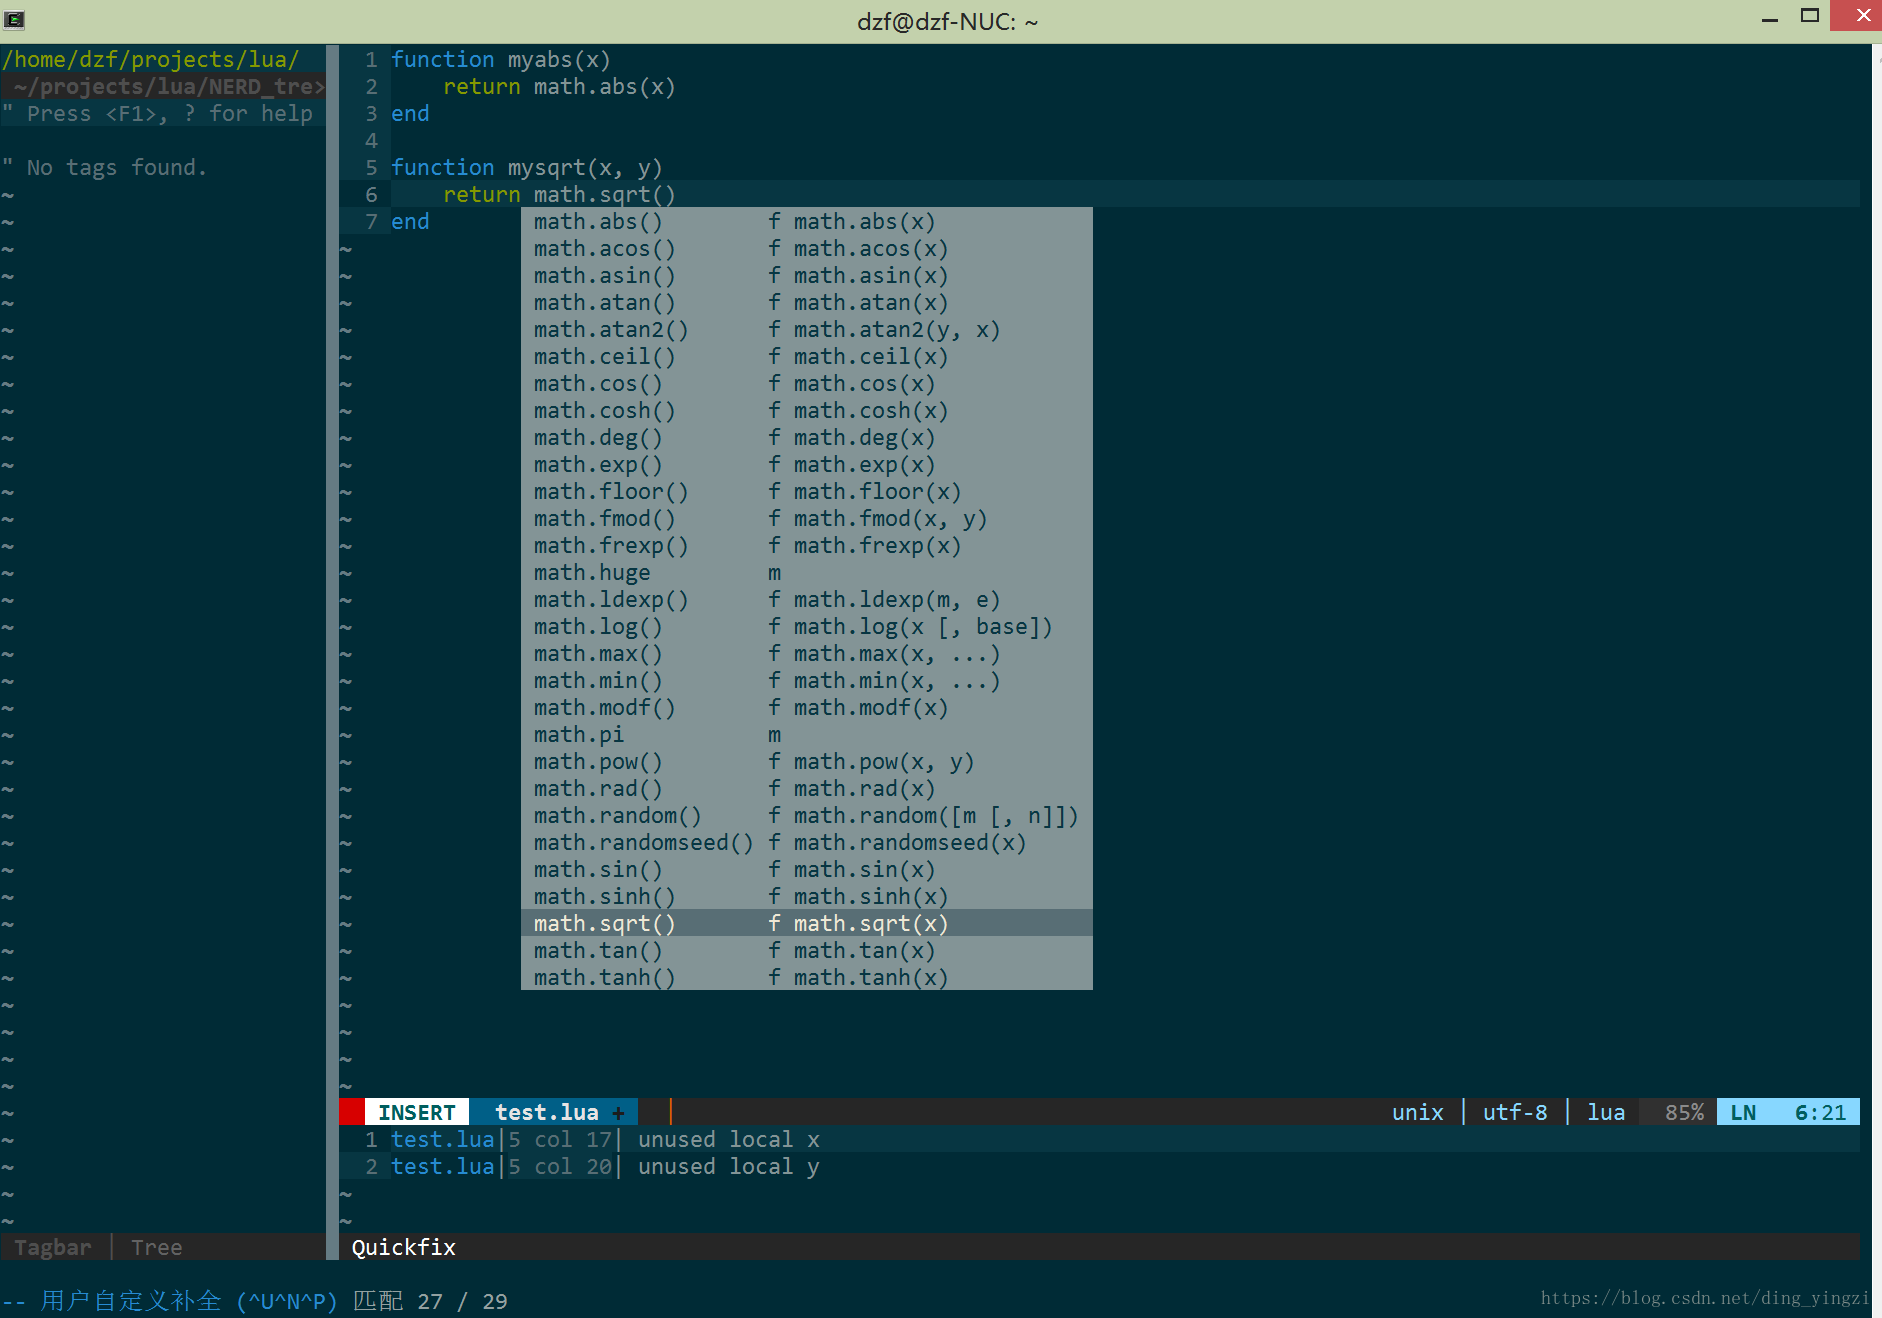Choose math.ceil() from completion menu
Viewport: 1882px width, 1318px height.
click(x=807, y=357)
